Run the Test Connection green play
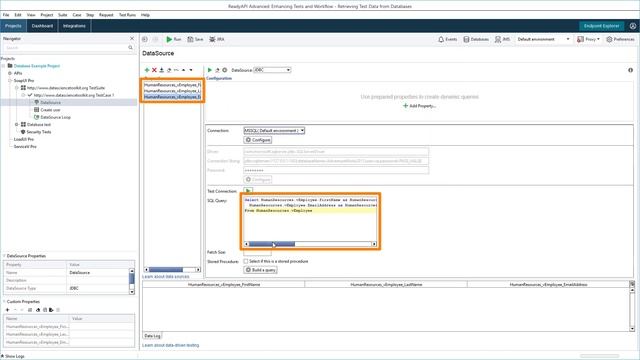This screenshot has width=640, height=360. (248, 191)
